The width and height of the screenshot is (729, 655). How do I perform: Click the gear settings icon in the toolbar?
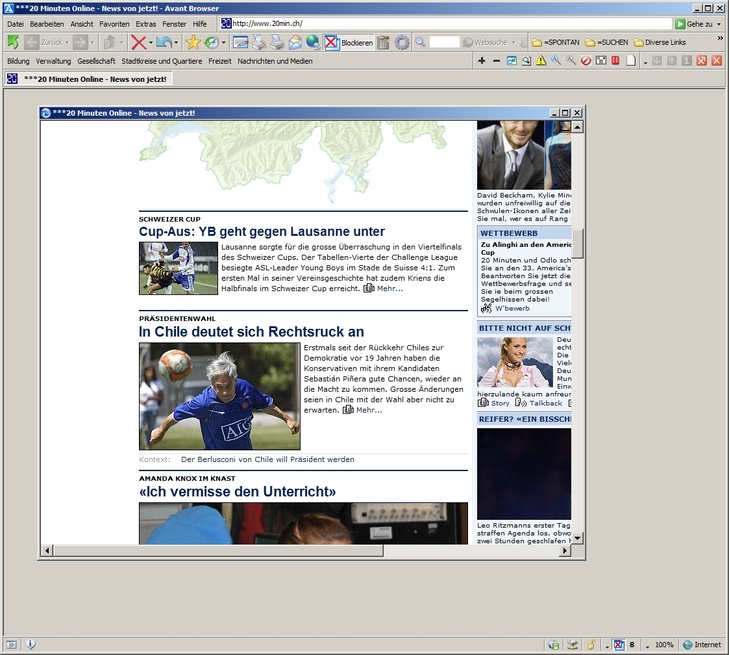coord(402,42)
